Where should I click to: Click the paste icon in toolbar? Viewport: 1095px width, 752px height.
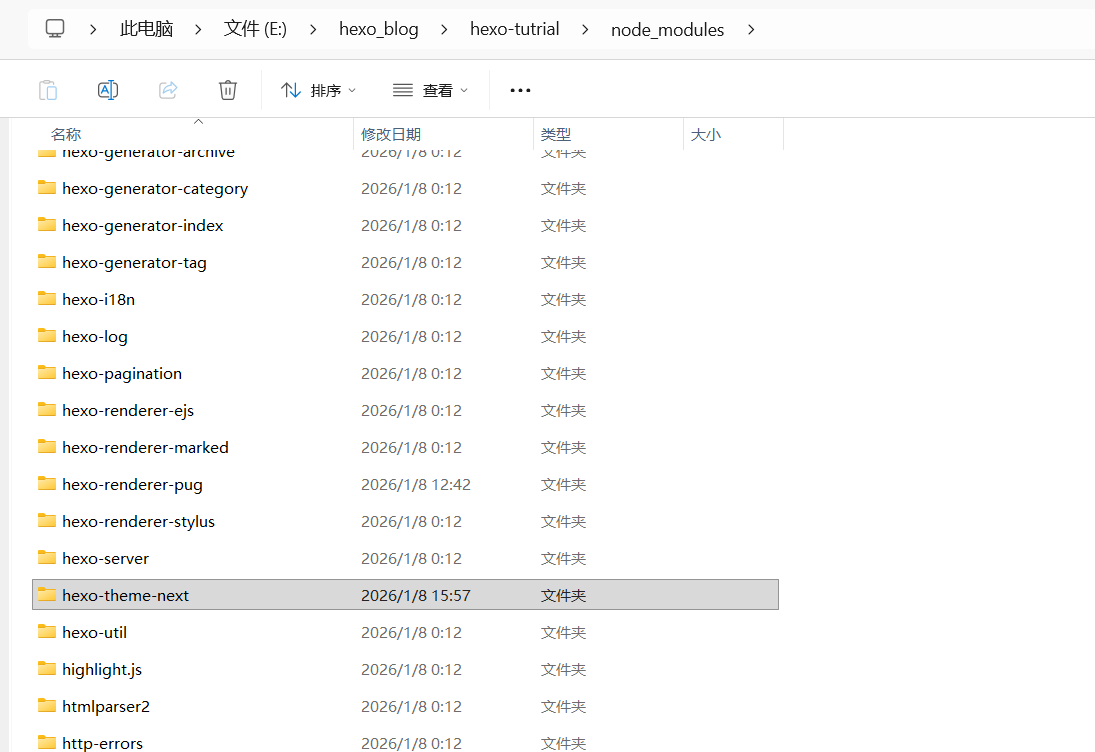48,90
